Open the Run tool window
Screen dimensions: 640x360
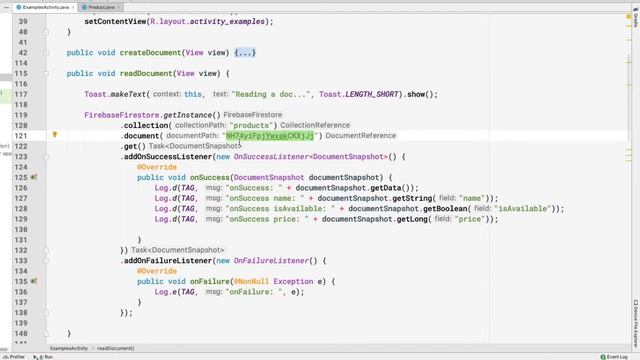[x=43, y=357]
